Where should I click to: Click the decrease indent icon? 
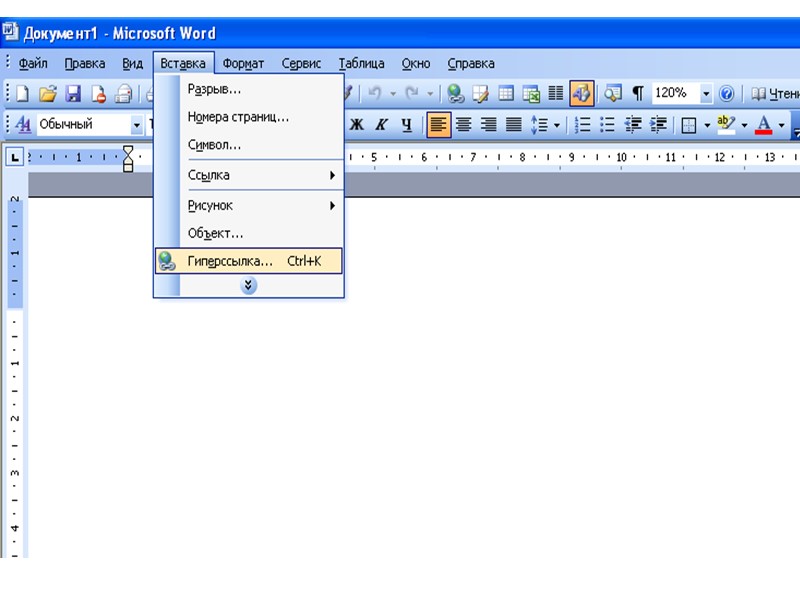(633, 124)
